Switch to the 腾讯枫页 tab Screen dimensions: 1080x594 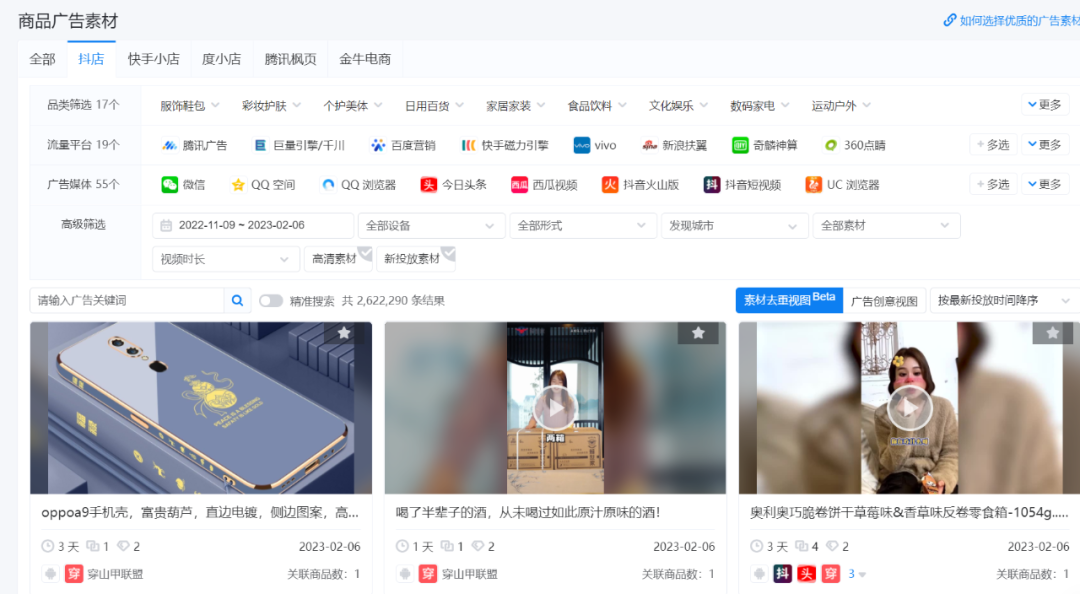(x=290, y=59)
